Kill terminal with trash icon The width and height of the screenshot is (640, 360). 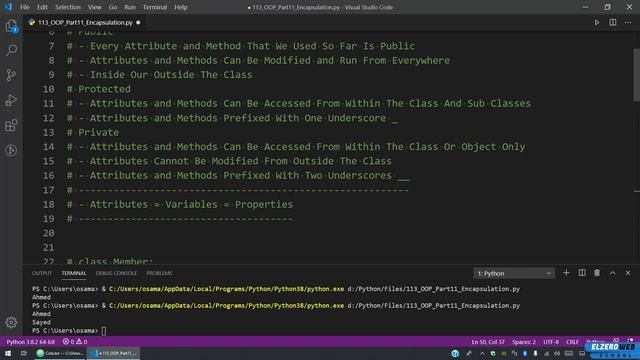pyautogui.click(x=597, y=273)
